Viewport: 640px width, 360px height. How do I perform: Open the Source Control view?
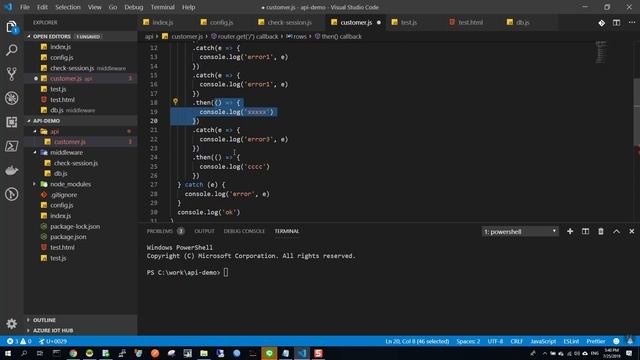(11, 74)
